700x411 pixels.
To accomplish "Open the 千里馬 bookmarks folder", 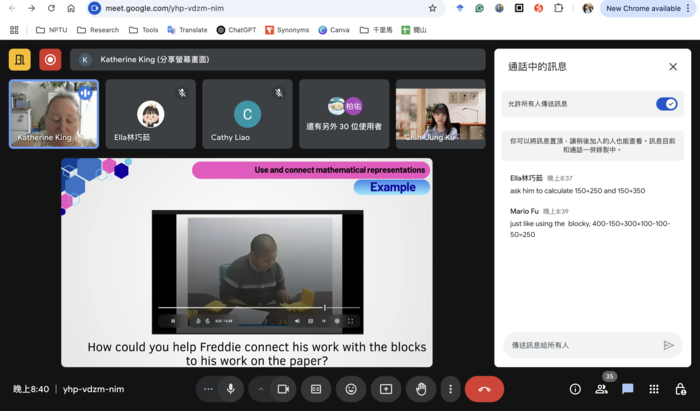I will tap(376, 30).
